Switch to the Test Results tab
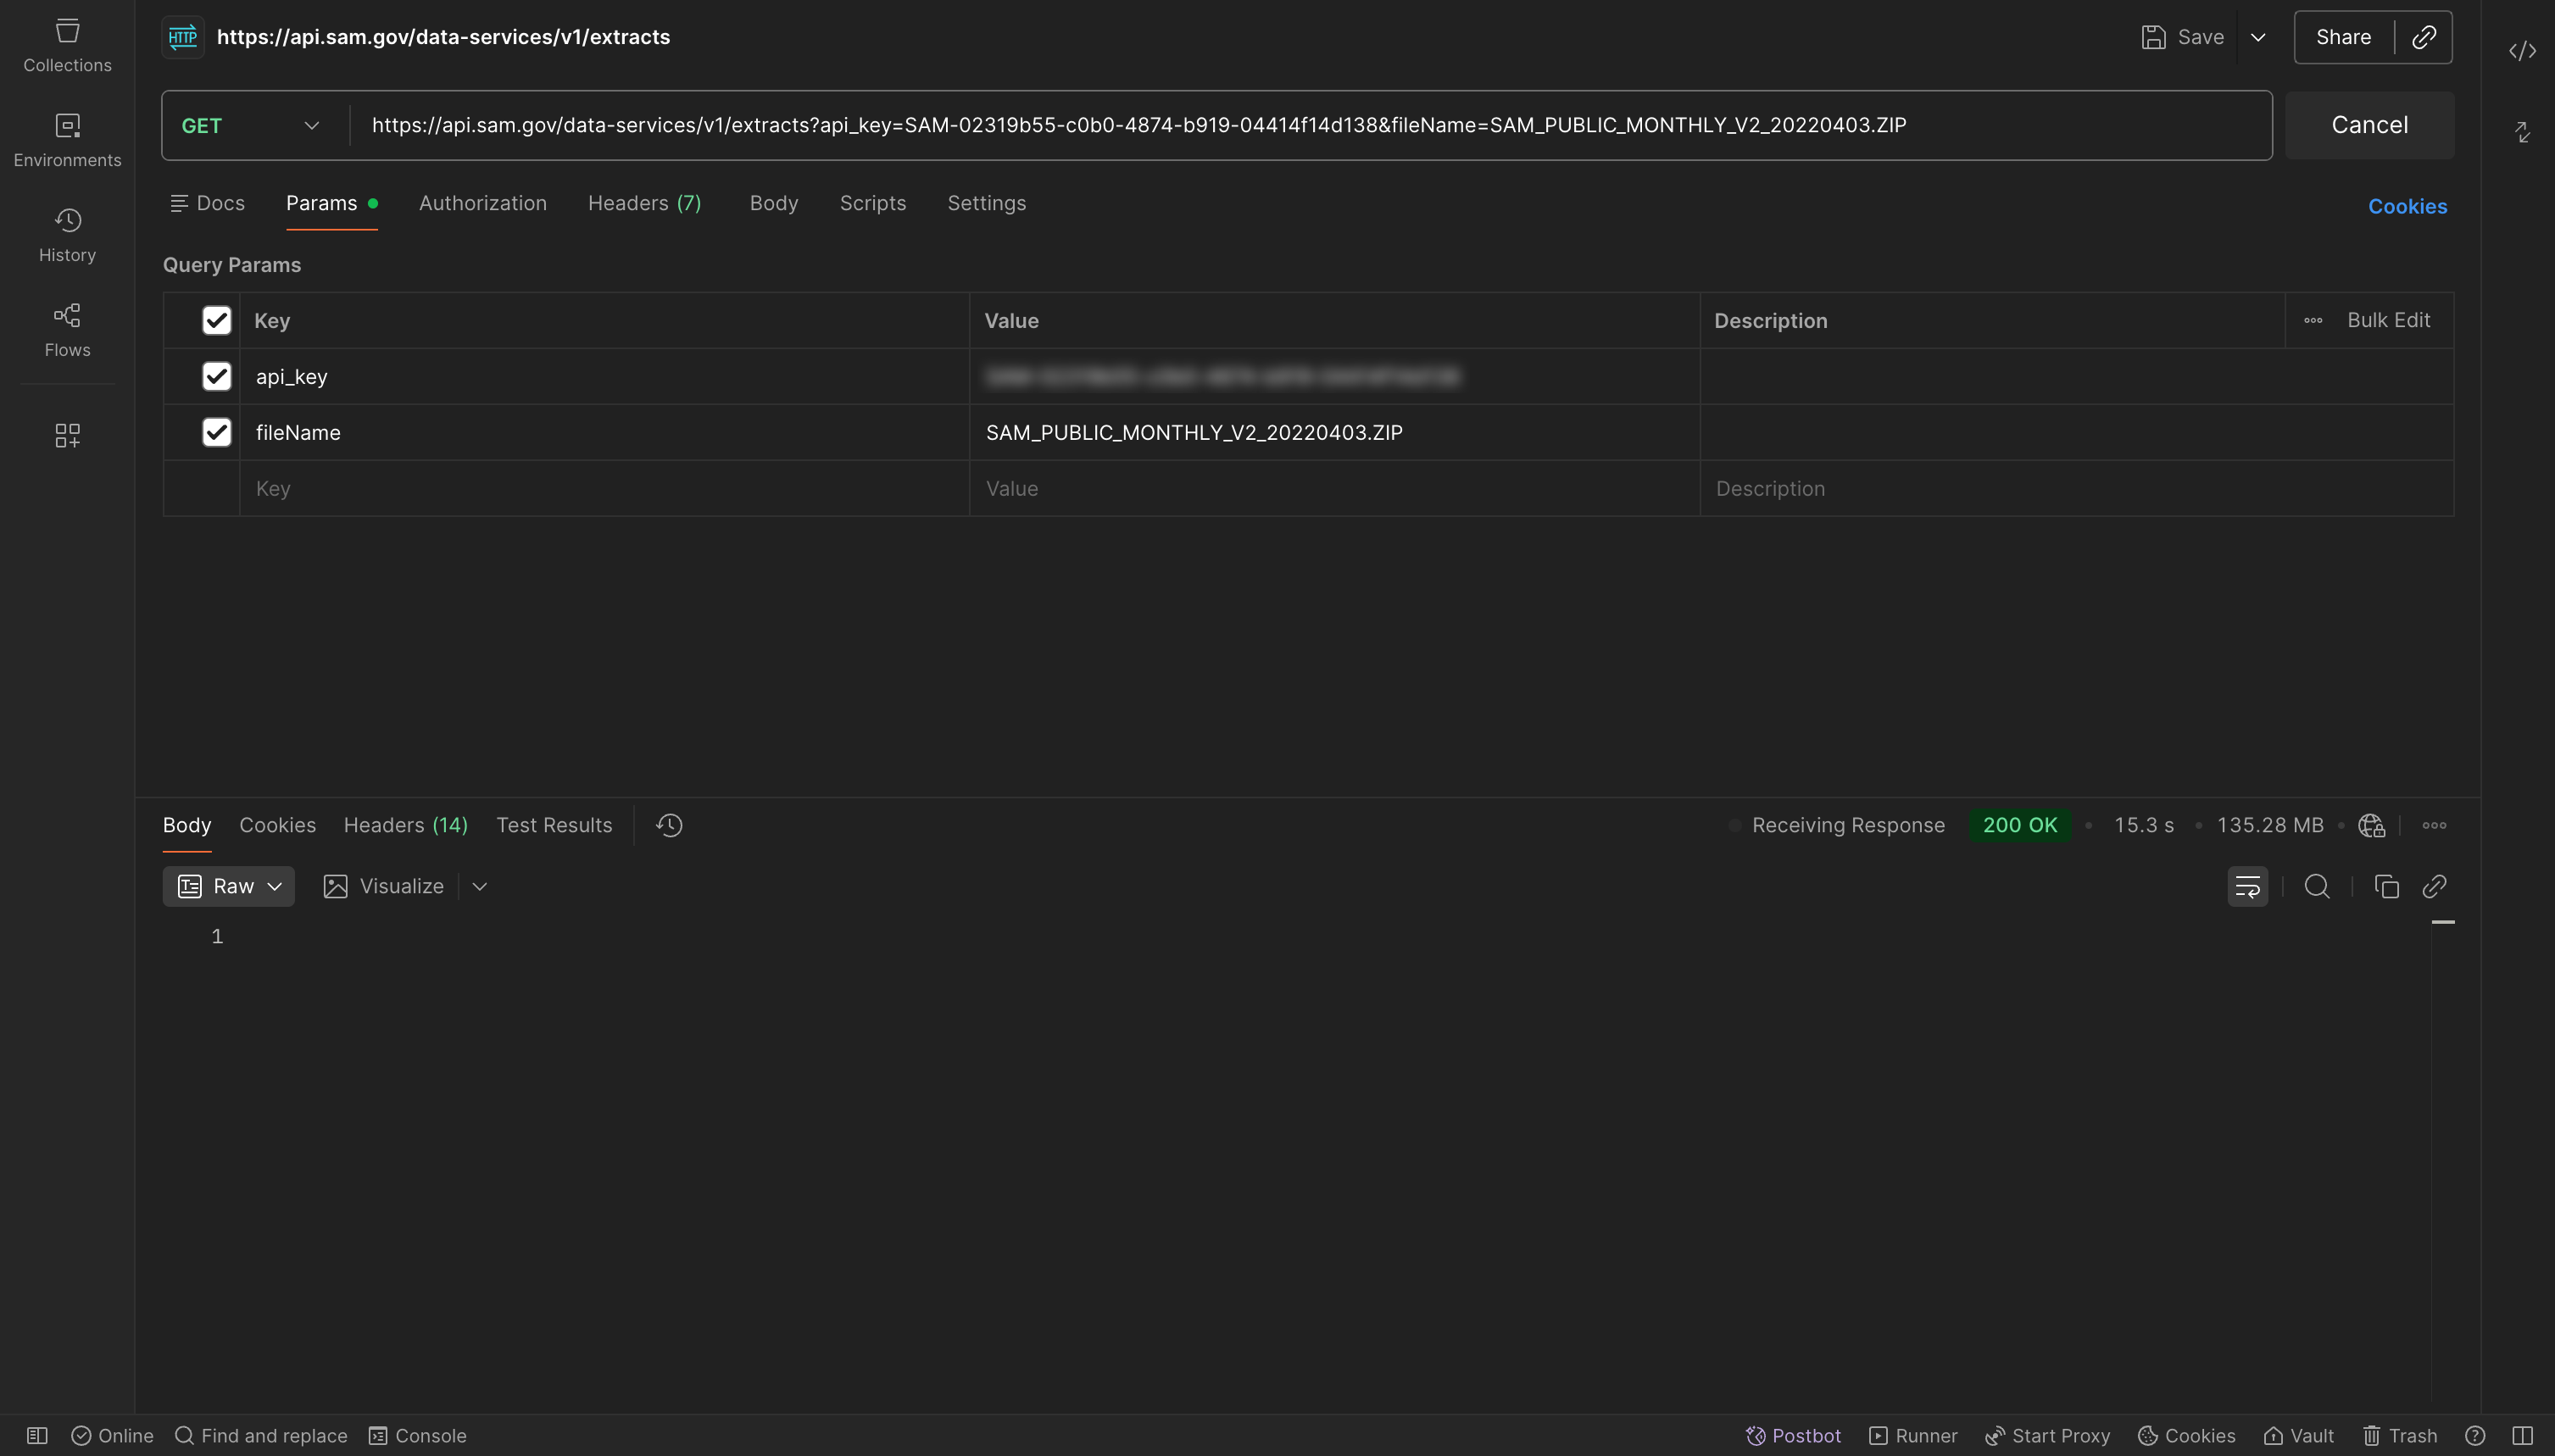Screen dimensions: 2555x1456 [554, 825]
